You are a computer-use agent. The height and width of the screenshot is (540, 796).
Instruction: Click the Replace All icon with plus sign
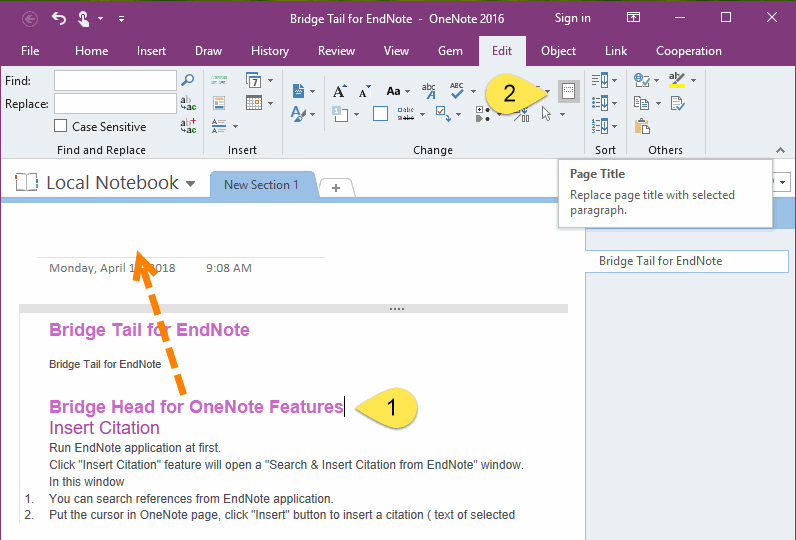coord(188,126)
